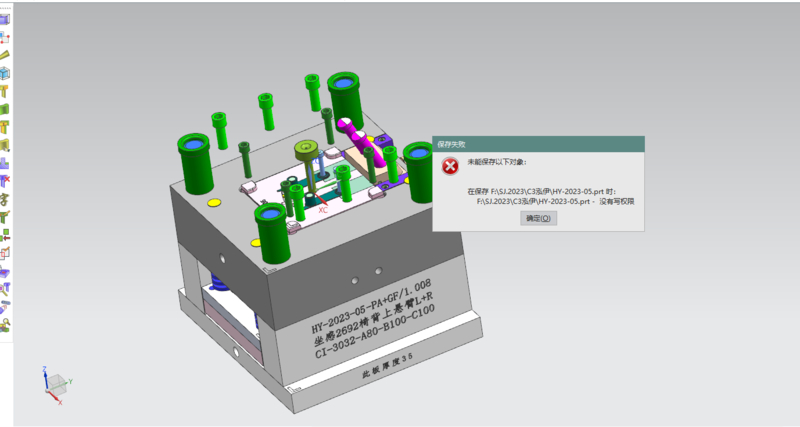Choose the purple inverted T on green icon
Image resolution: width=800 pixels, height=427 pixels.
(x=5, y=164)
